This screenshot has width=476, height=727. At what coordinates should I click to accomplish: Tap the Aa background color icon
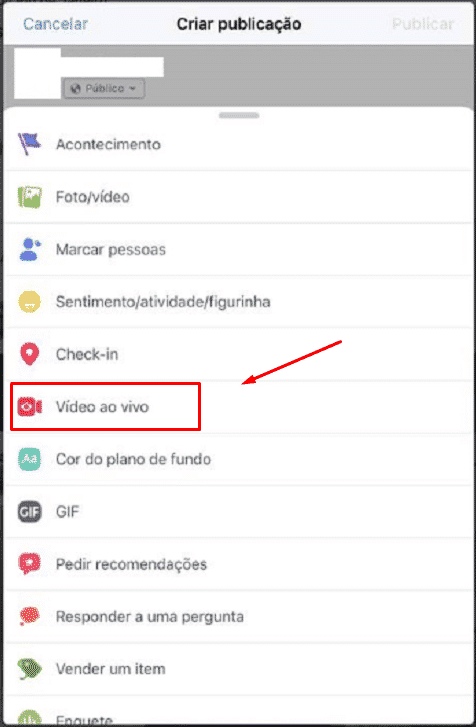[x=29, y=459]
